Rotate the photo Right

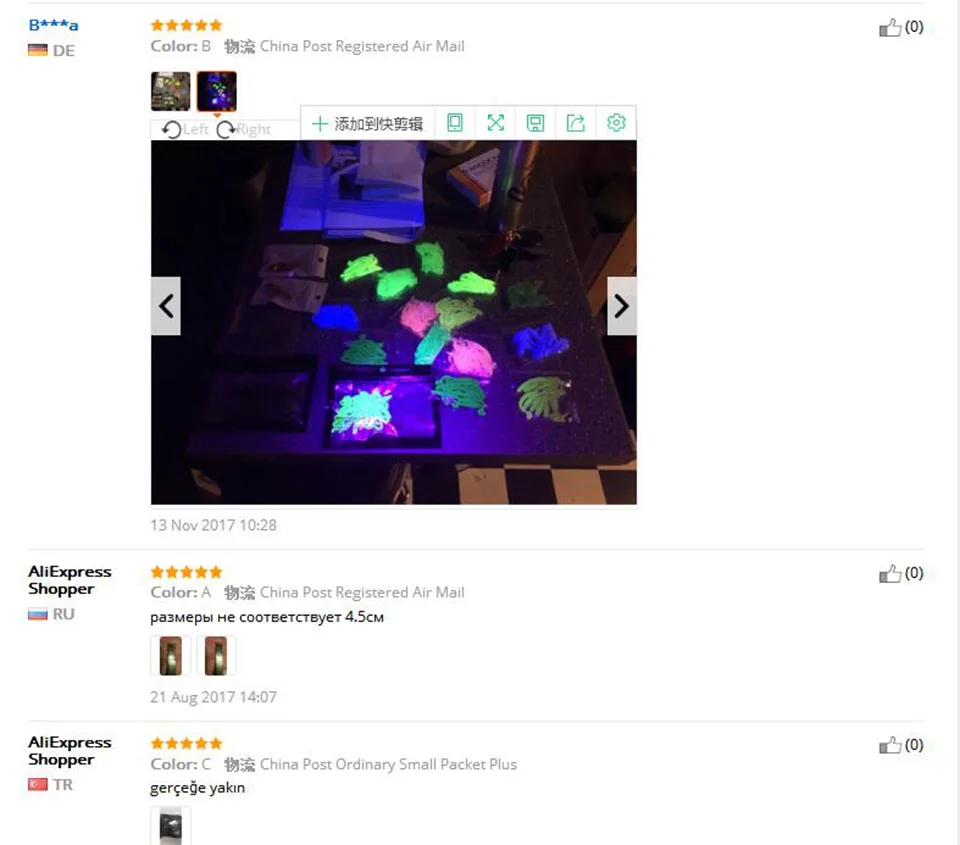click(244, 129)
